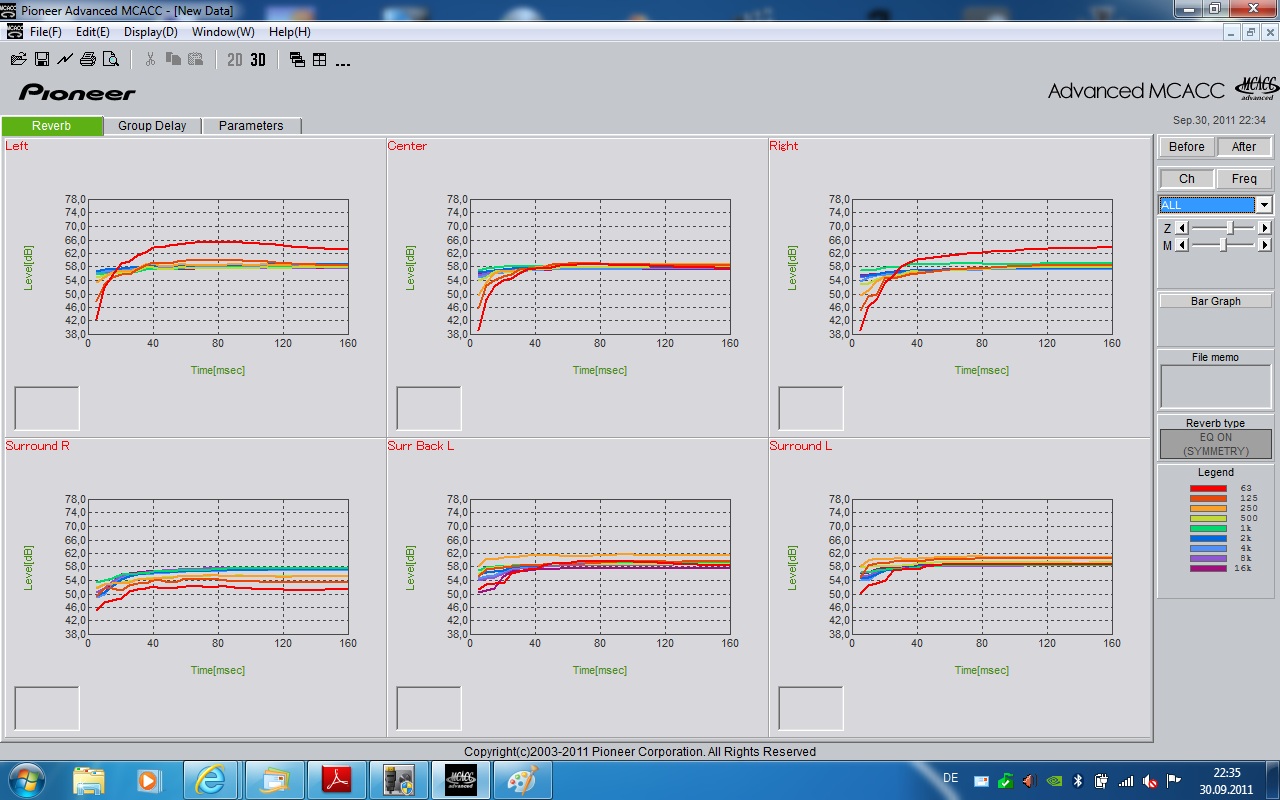Click the Z slider right arrow
Screen dimensions: 1280x800
click(1264, 228)
